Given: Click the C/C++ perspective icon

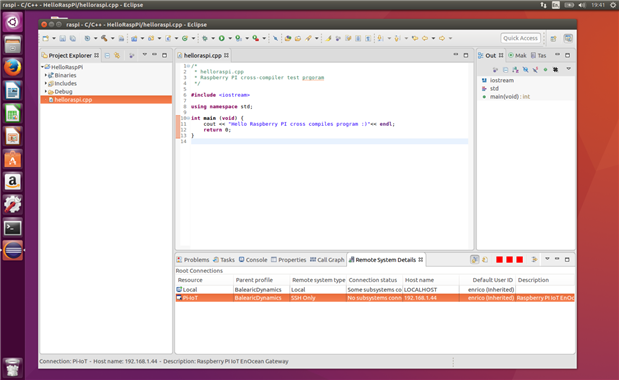Looking at the screenshot, I should coord(568,38).
